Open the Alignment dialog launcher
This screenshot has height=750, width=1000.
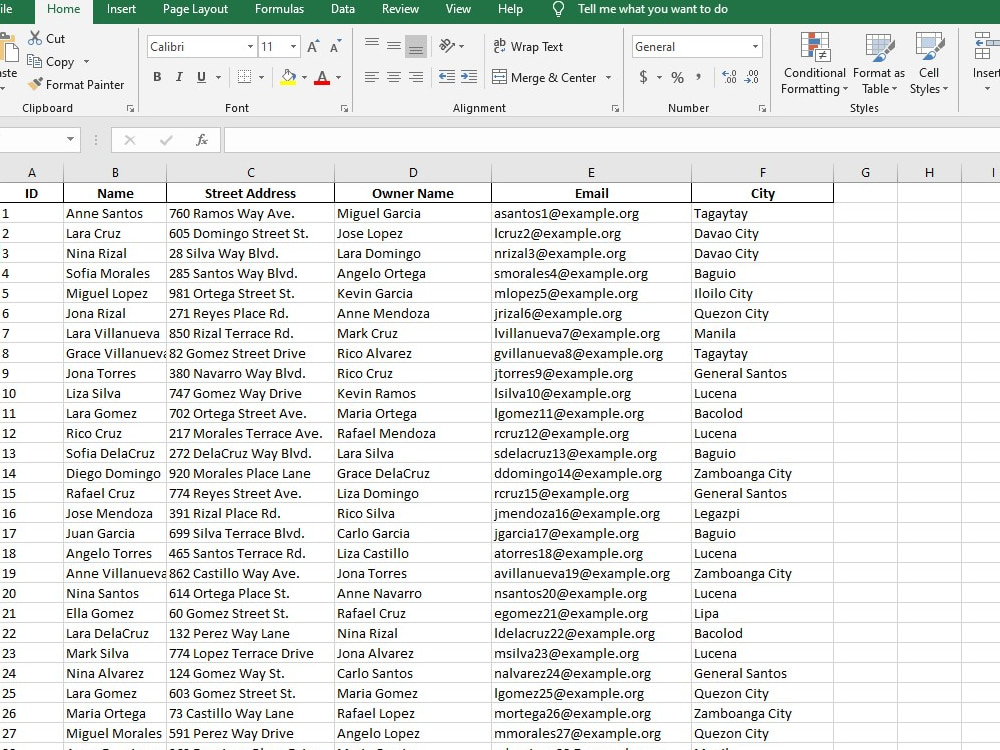coord(615,108)
